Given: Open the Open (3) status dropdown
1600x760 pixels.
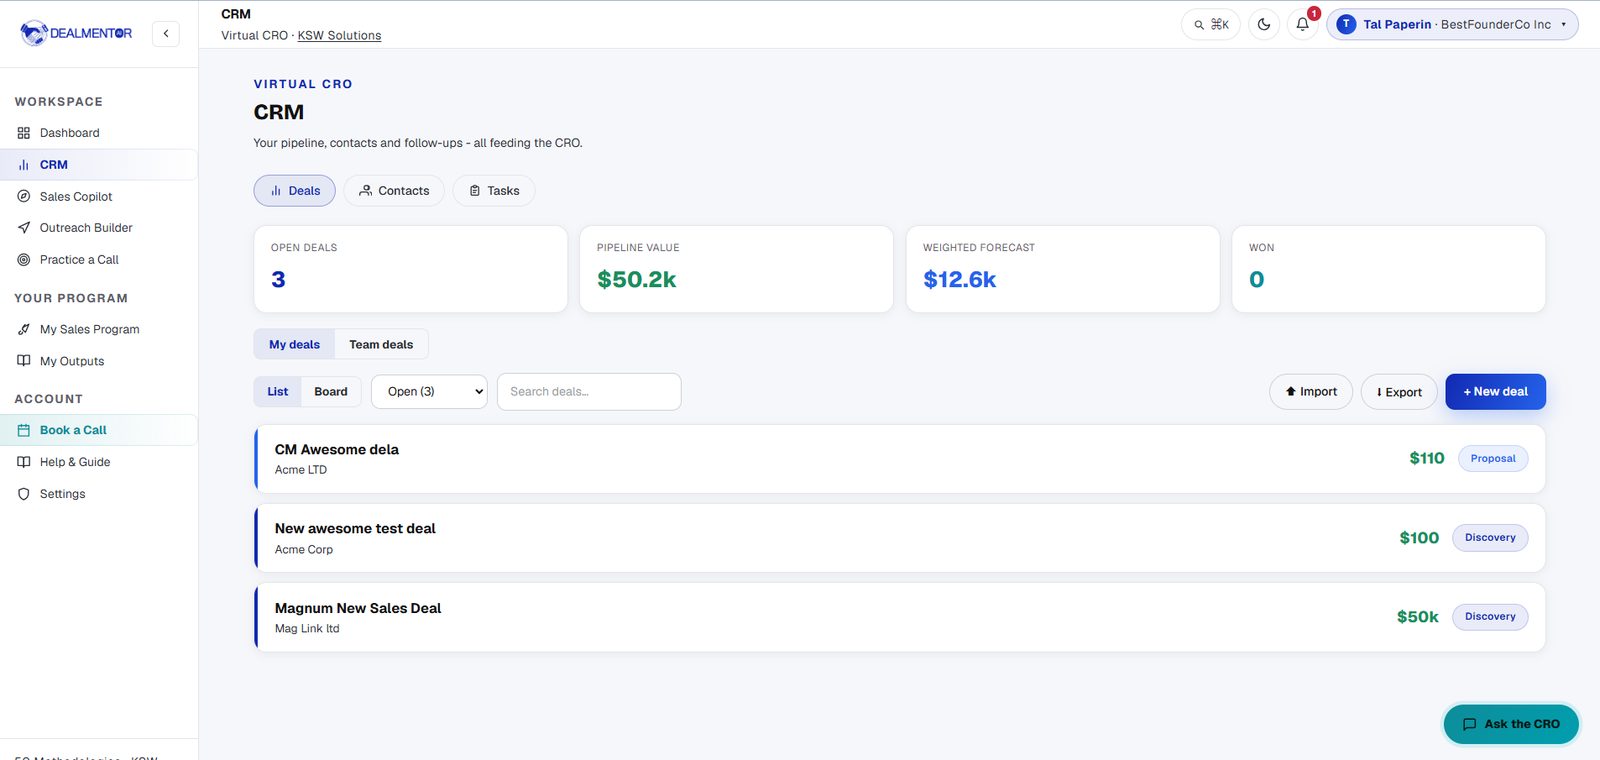Looking at the screenshot, I should point(429,392).
